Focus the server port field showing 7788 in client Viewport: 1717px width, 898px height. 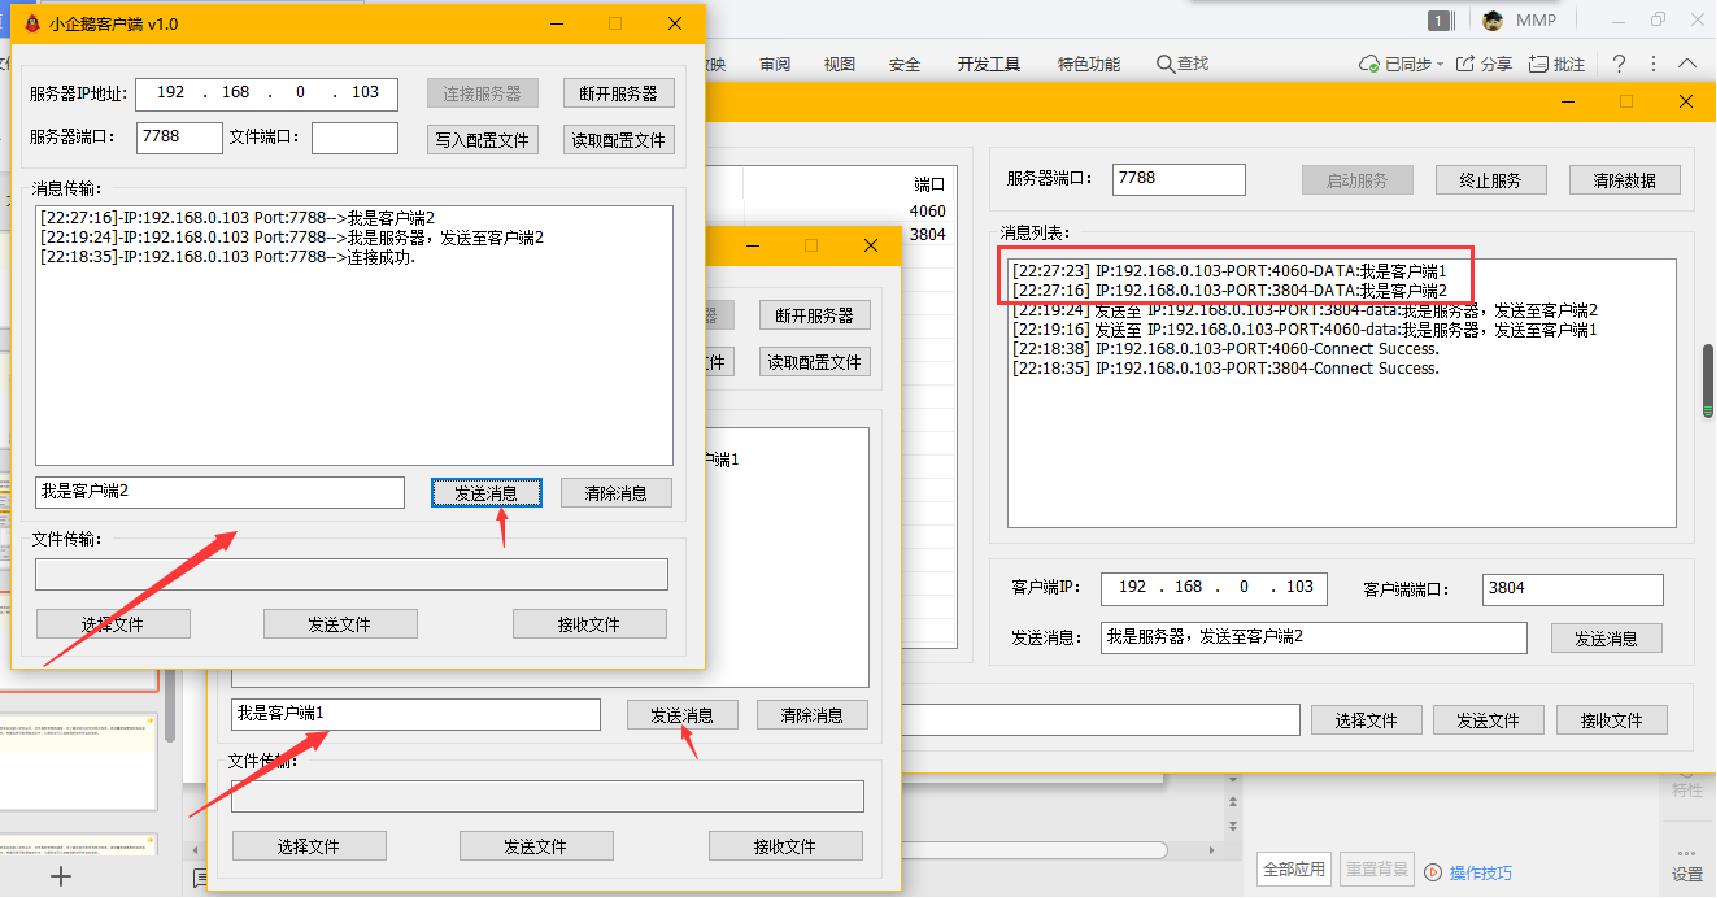click(179, 137)
